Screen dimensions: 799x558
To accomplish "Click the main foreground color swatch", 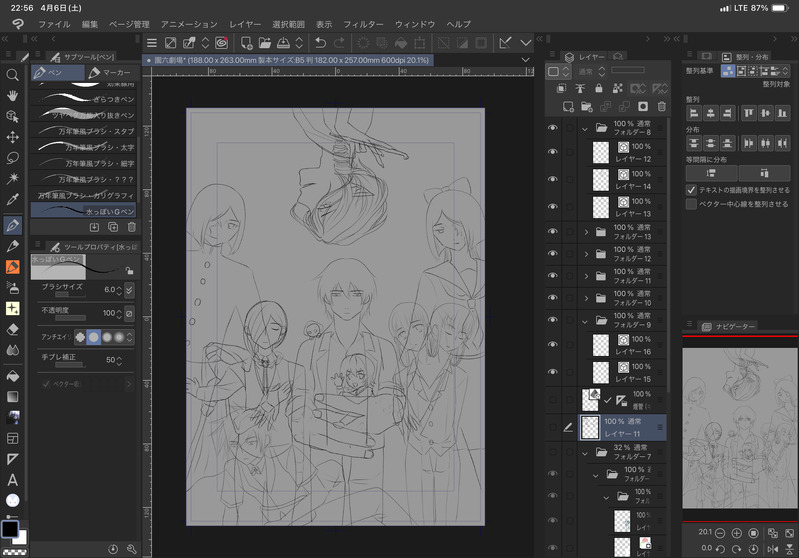I will tap(10, 527).
